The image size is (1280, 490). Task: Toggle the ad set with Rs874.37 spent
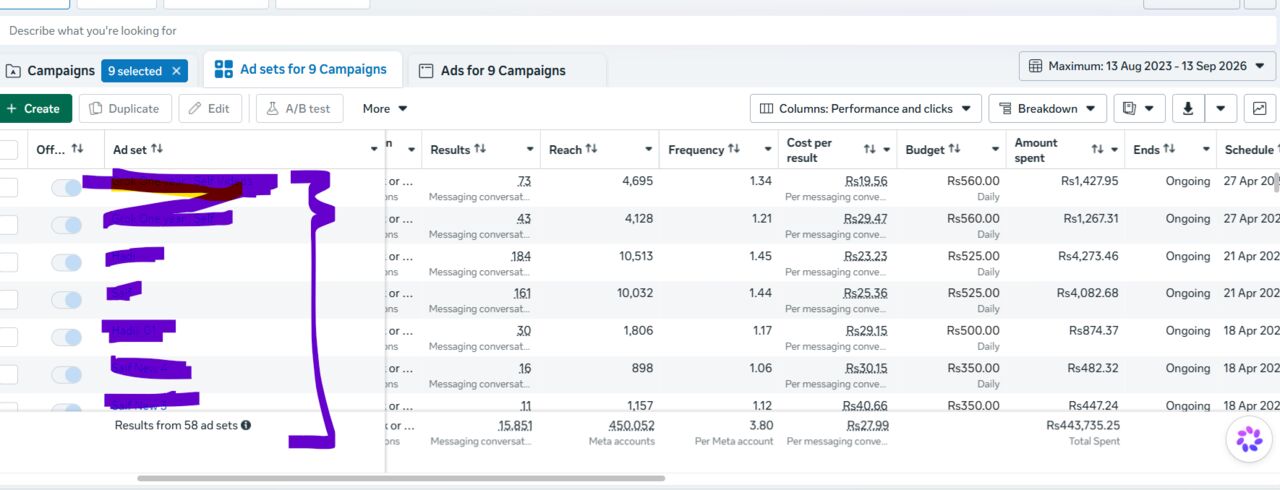(66, 337)
